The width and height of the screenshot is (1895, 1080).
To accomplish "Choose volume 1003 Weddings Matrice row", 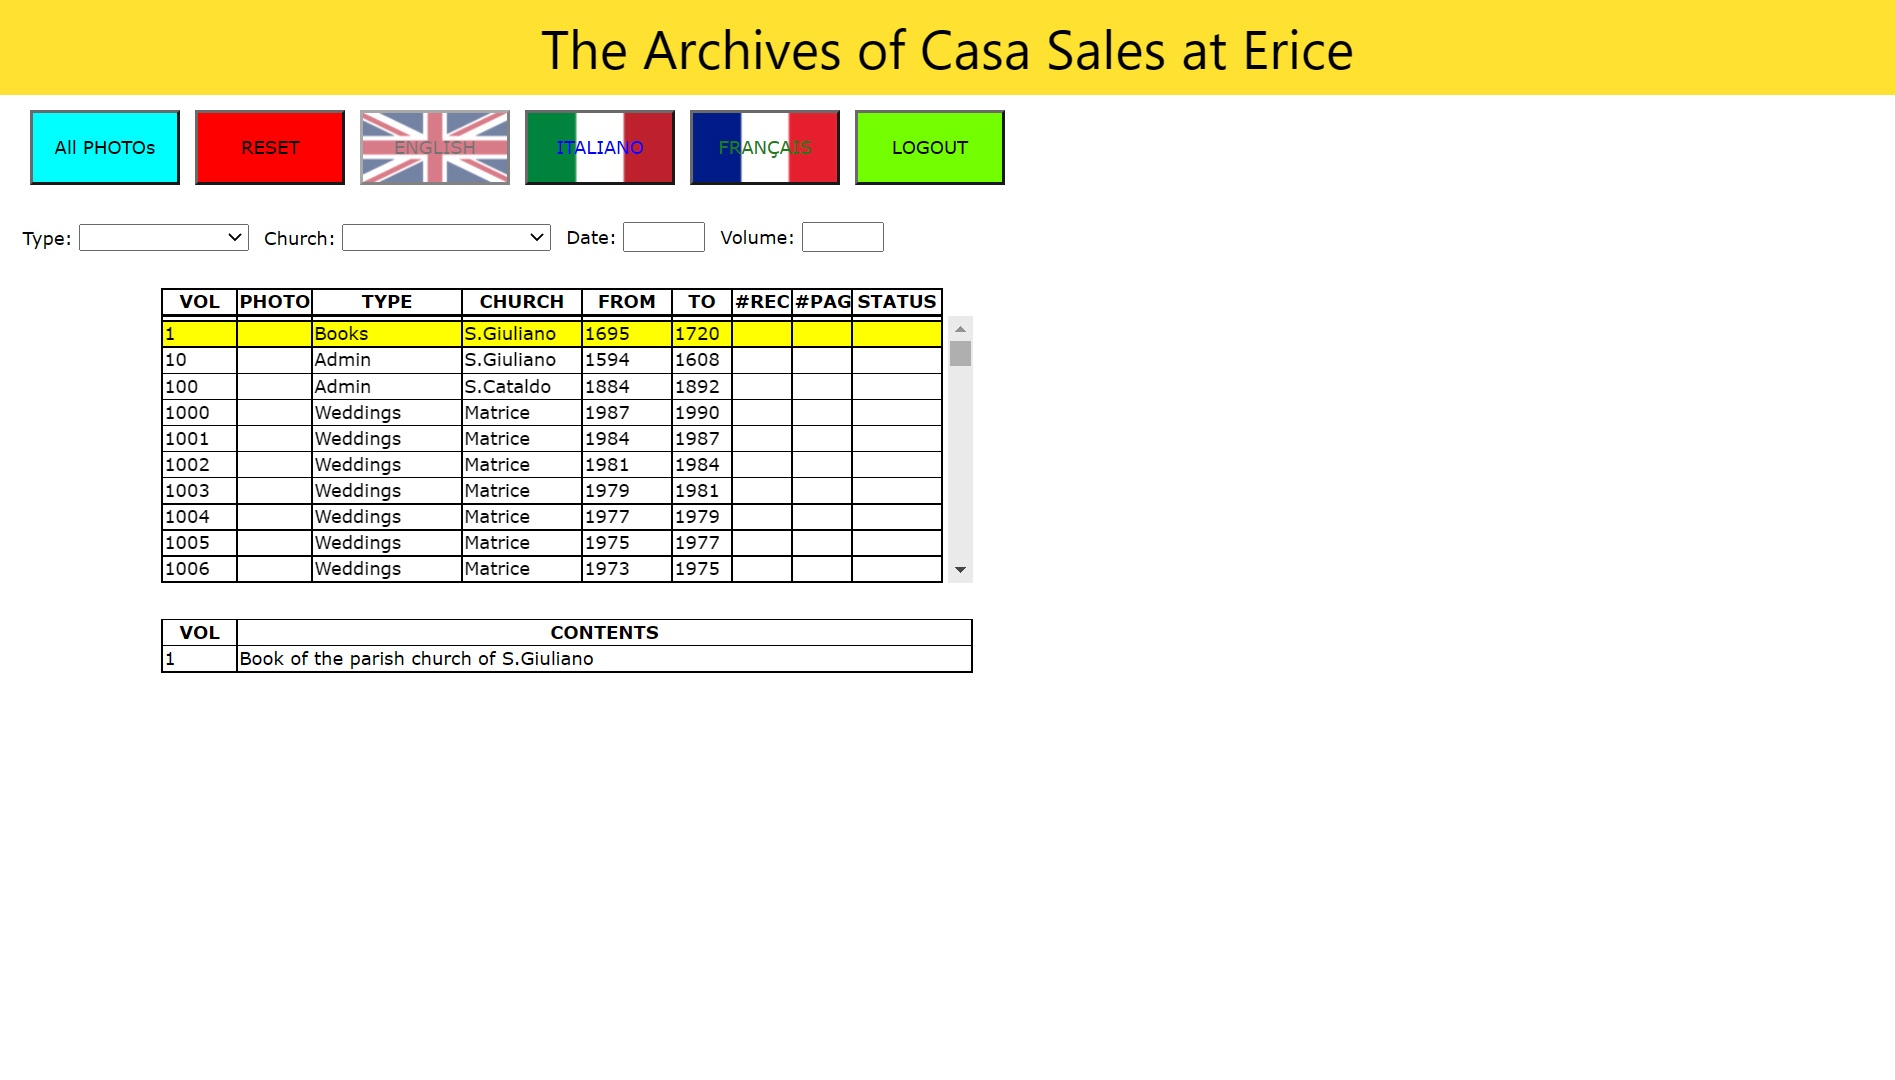I will click(x=551, y=490).
